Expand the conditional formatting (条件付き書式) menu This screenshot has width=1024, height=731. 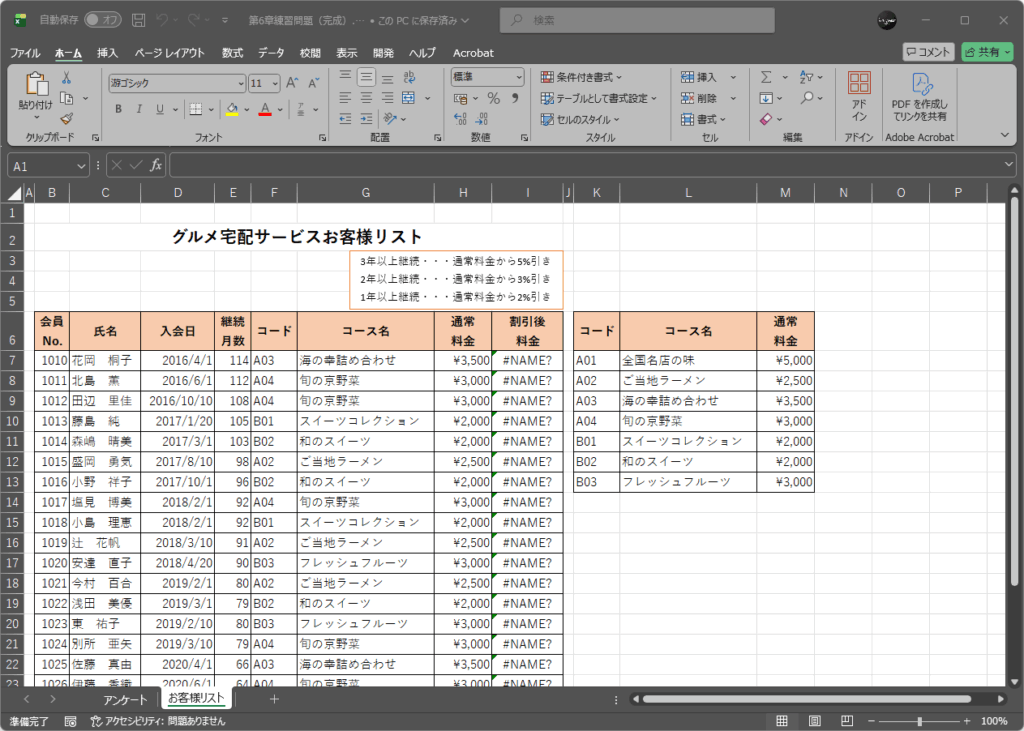582,77
